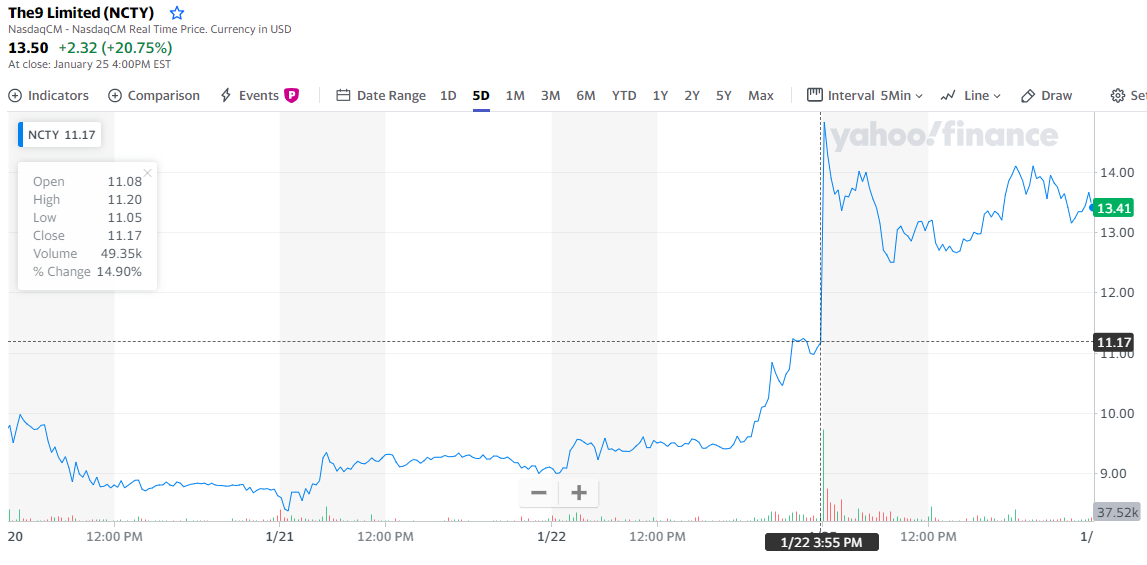This screenshot has height=565, width=1147.
Task: Expand the Interval 5Min dropdown
Action: 875,96
